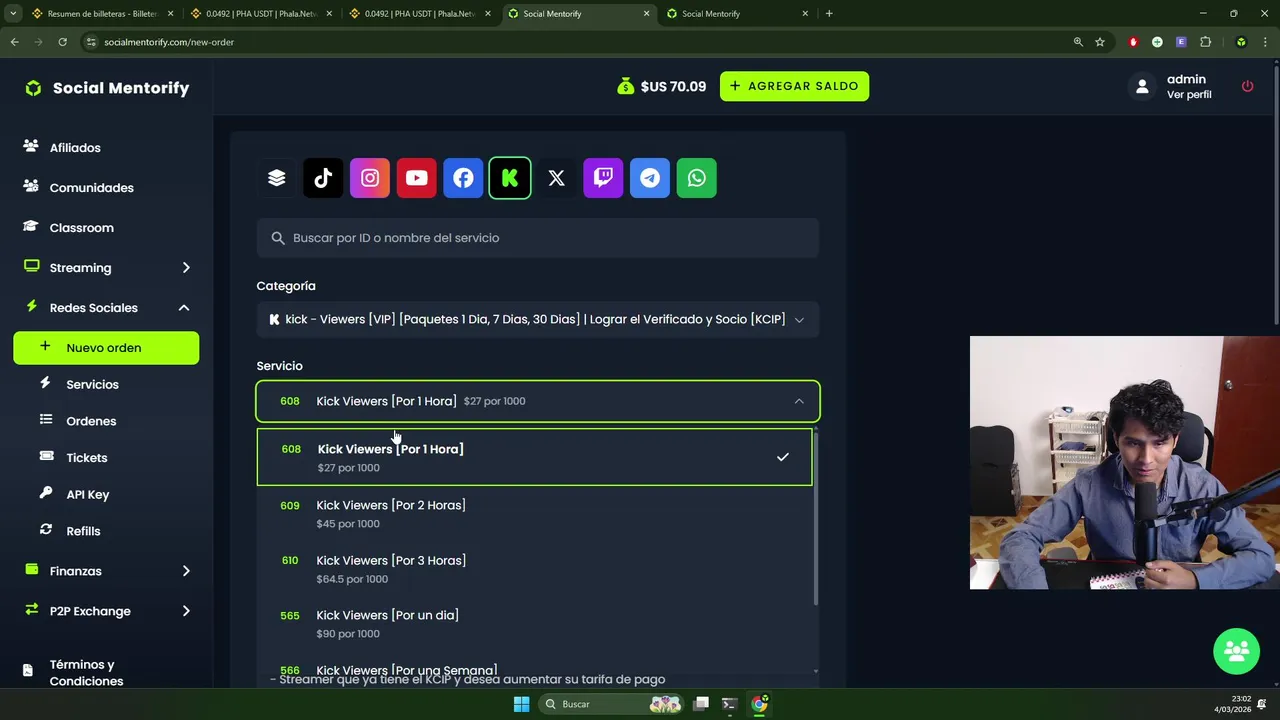
Task: Select the all-services layers icon
Action: click(x=276, y=178)
